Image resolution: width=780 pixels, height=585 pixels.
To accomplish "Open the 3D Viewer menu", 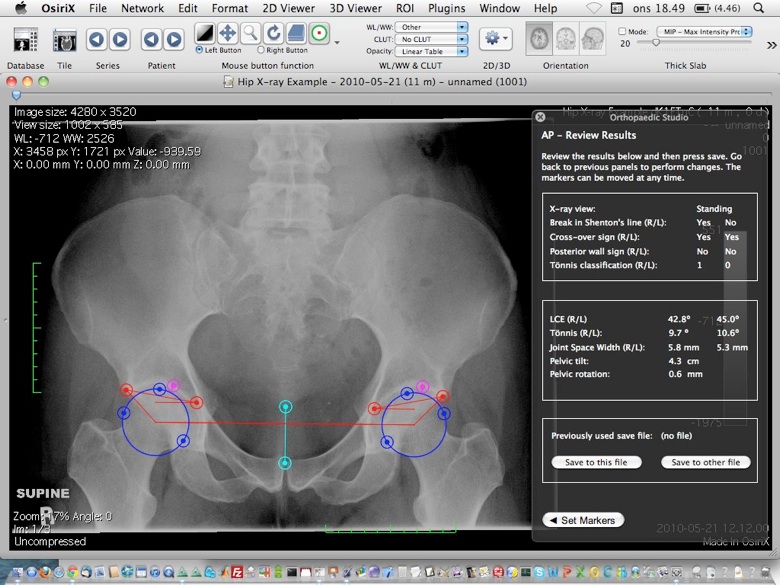I will 356,8.
